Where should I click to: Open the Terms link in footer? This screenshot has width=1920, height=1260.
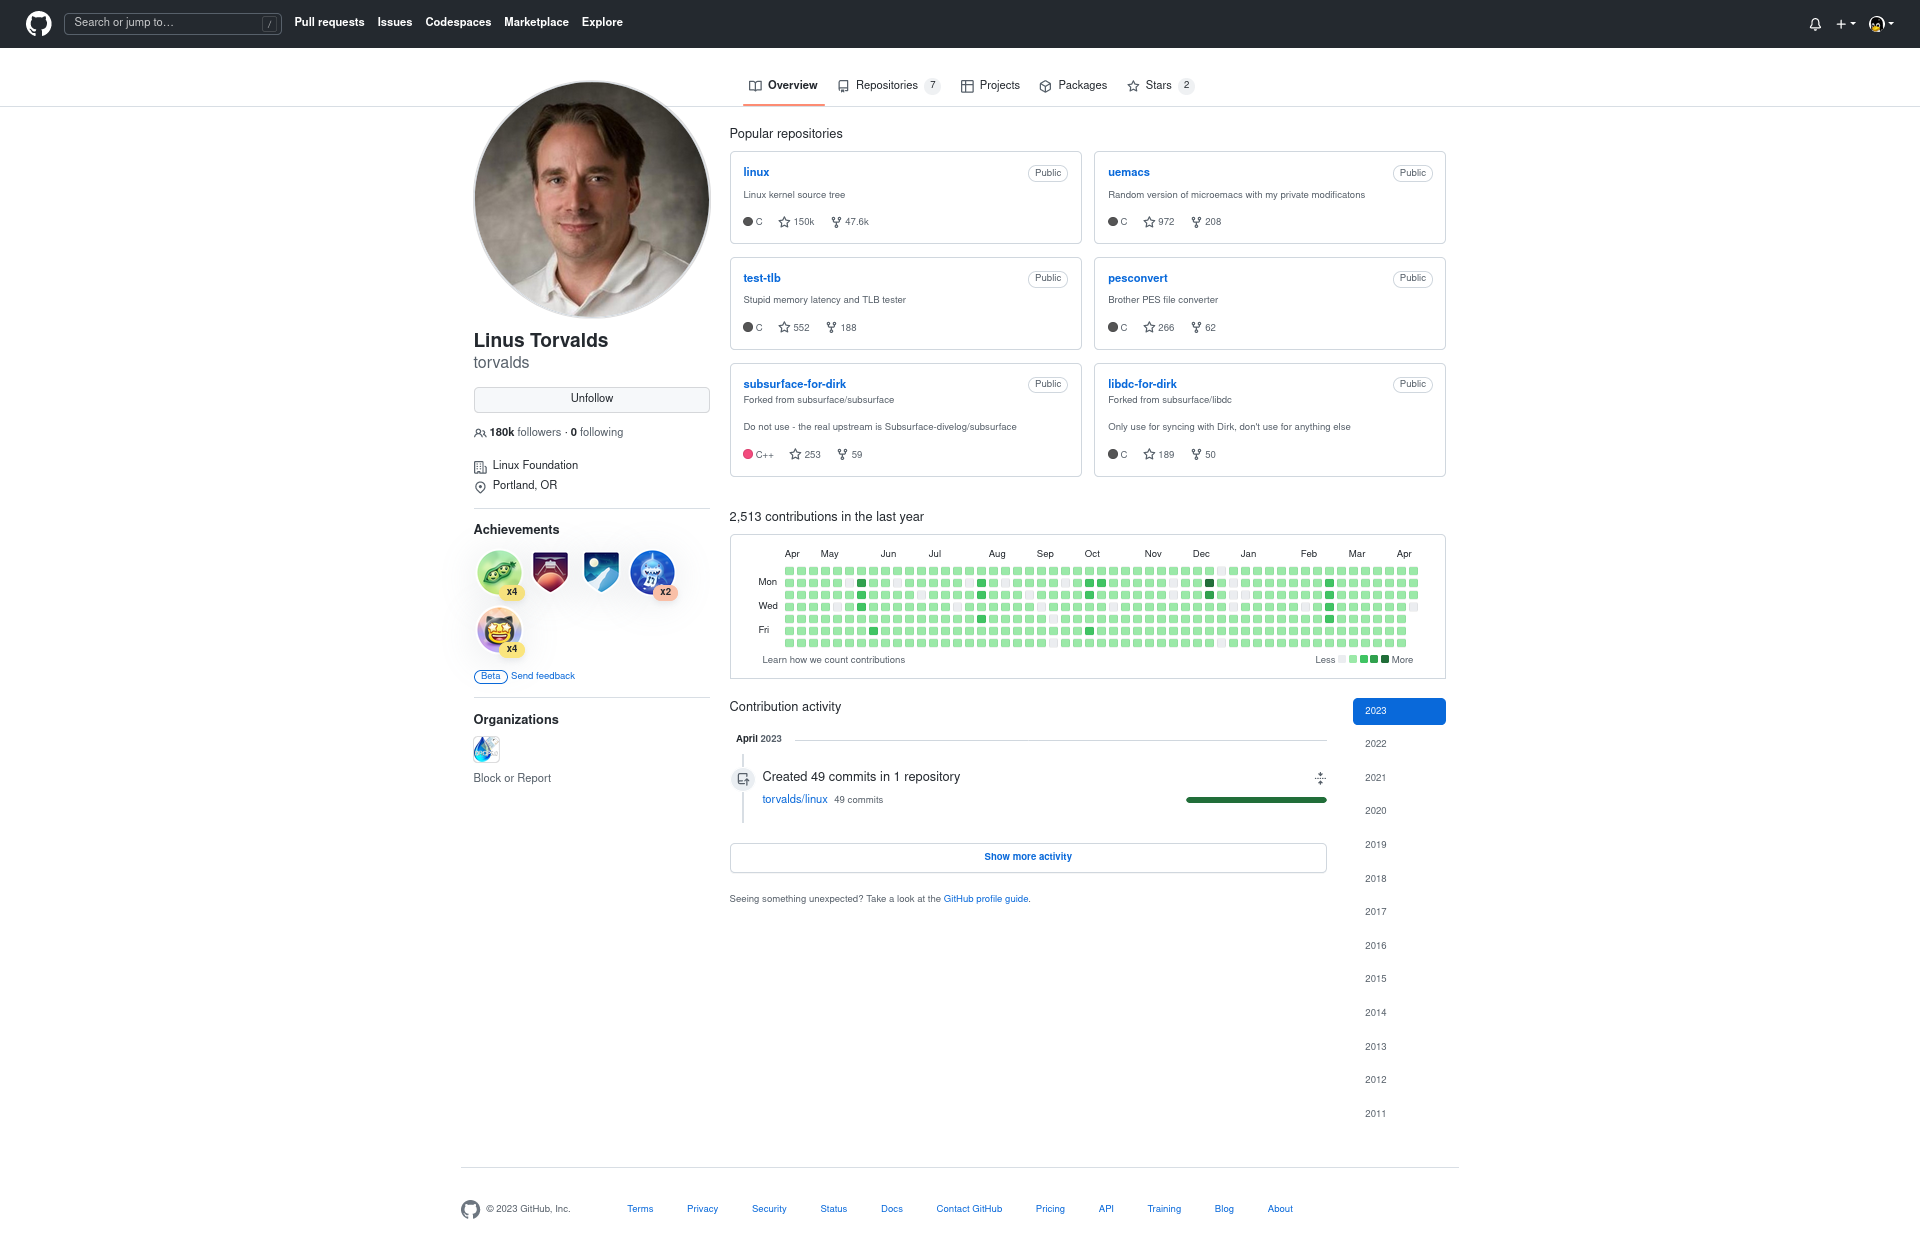click(x=640, y=1209)
